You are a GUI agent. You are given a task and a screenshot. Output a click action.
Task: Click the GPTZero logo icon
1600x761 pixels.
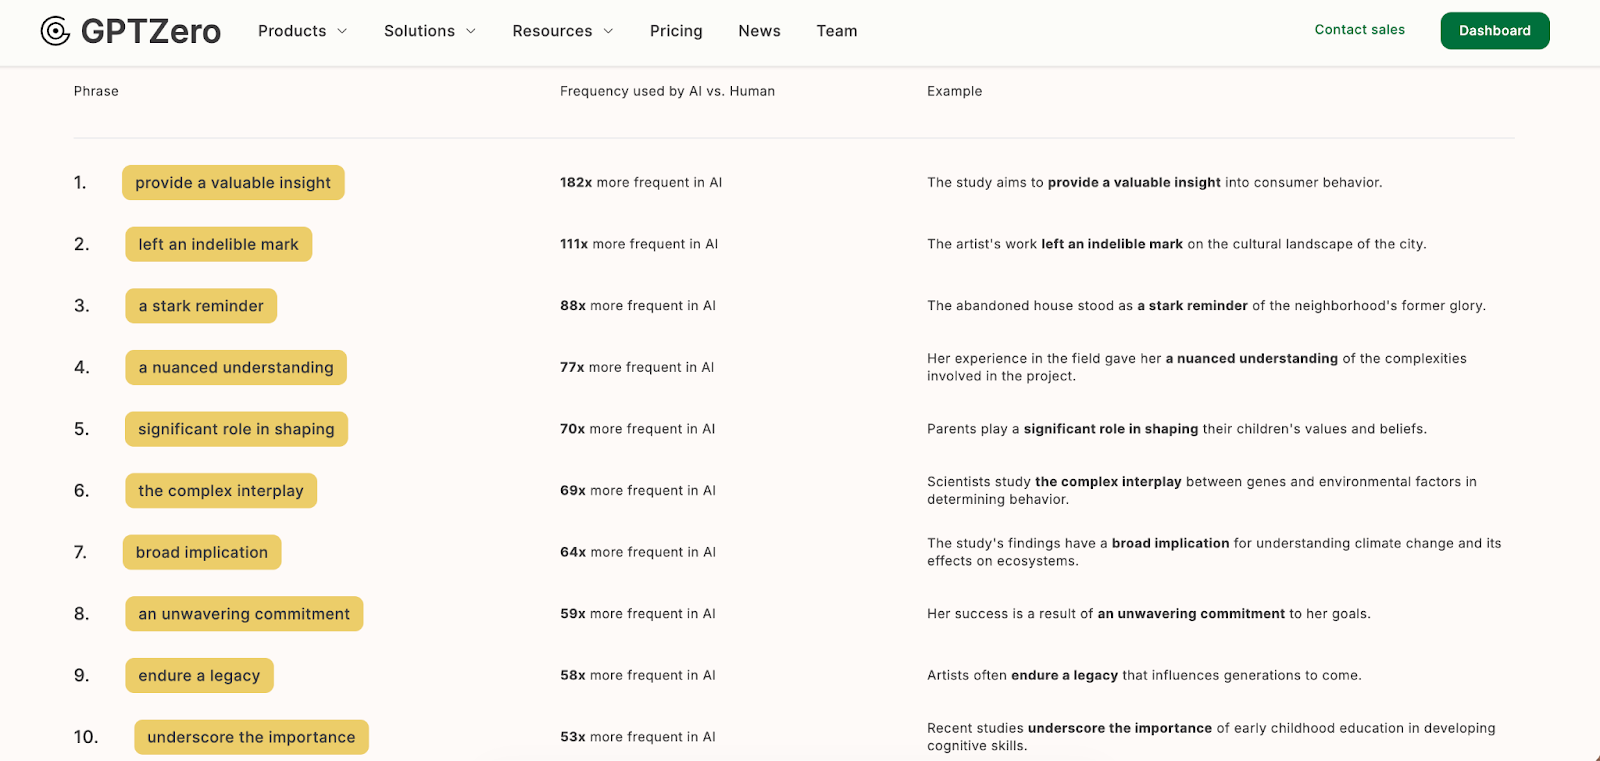click(x=55, y=31)
